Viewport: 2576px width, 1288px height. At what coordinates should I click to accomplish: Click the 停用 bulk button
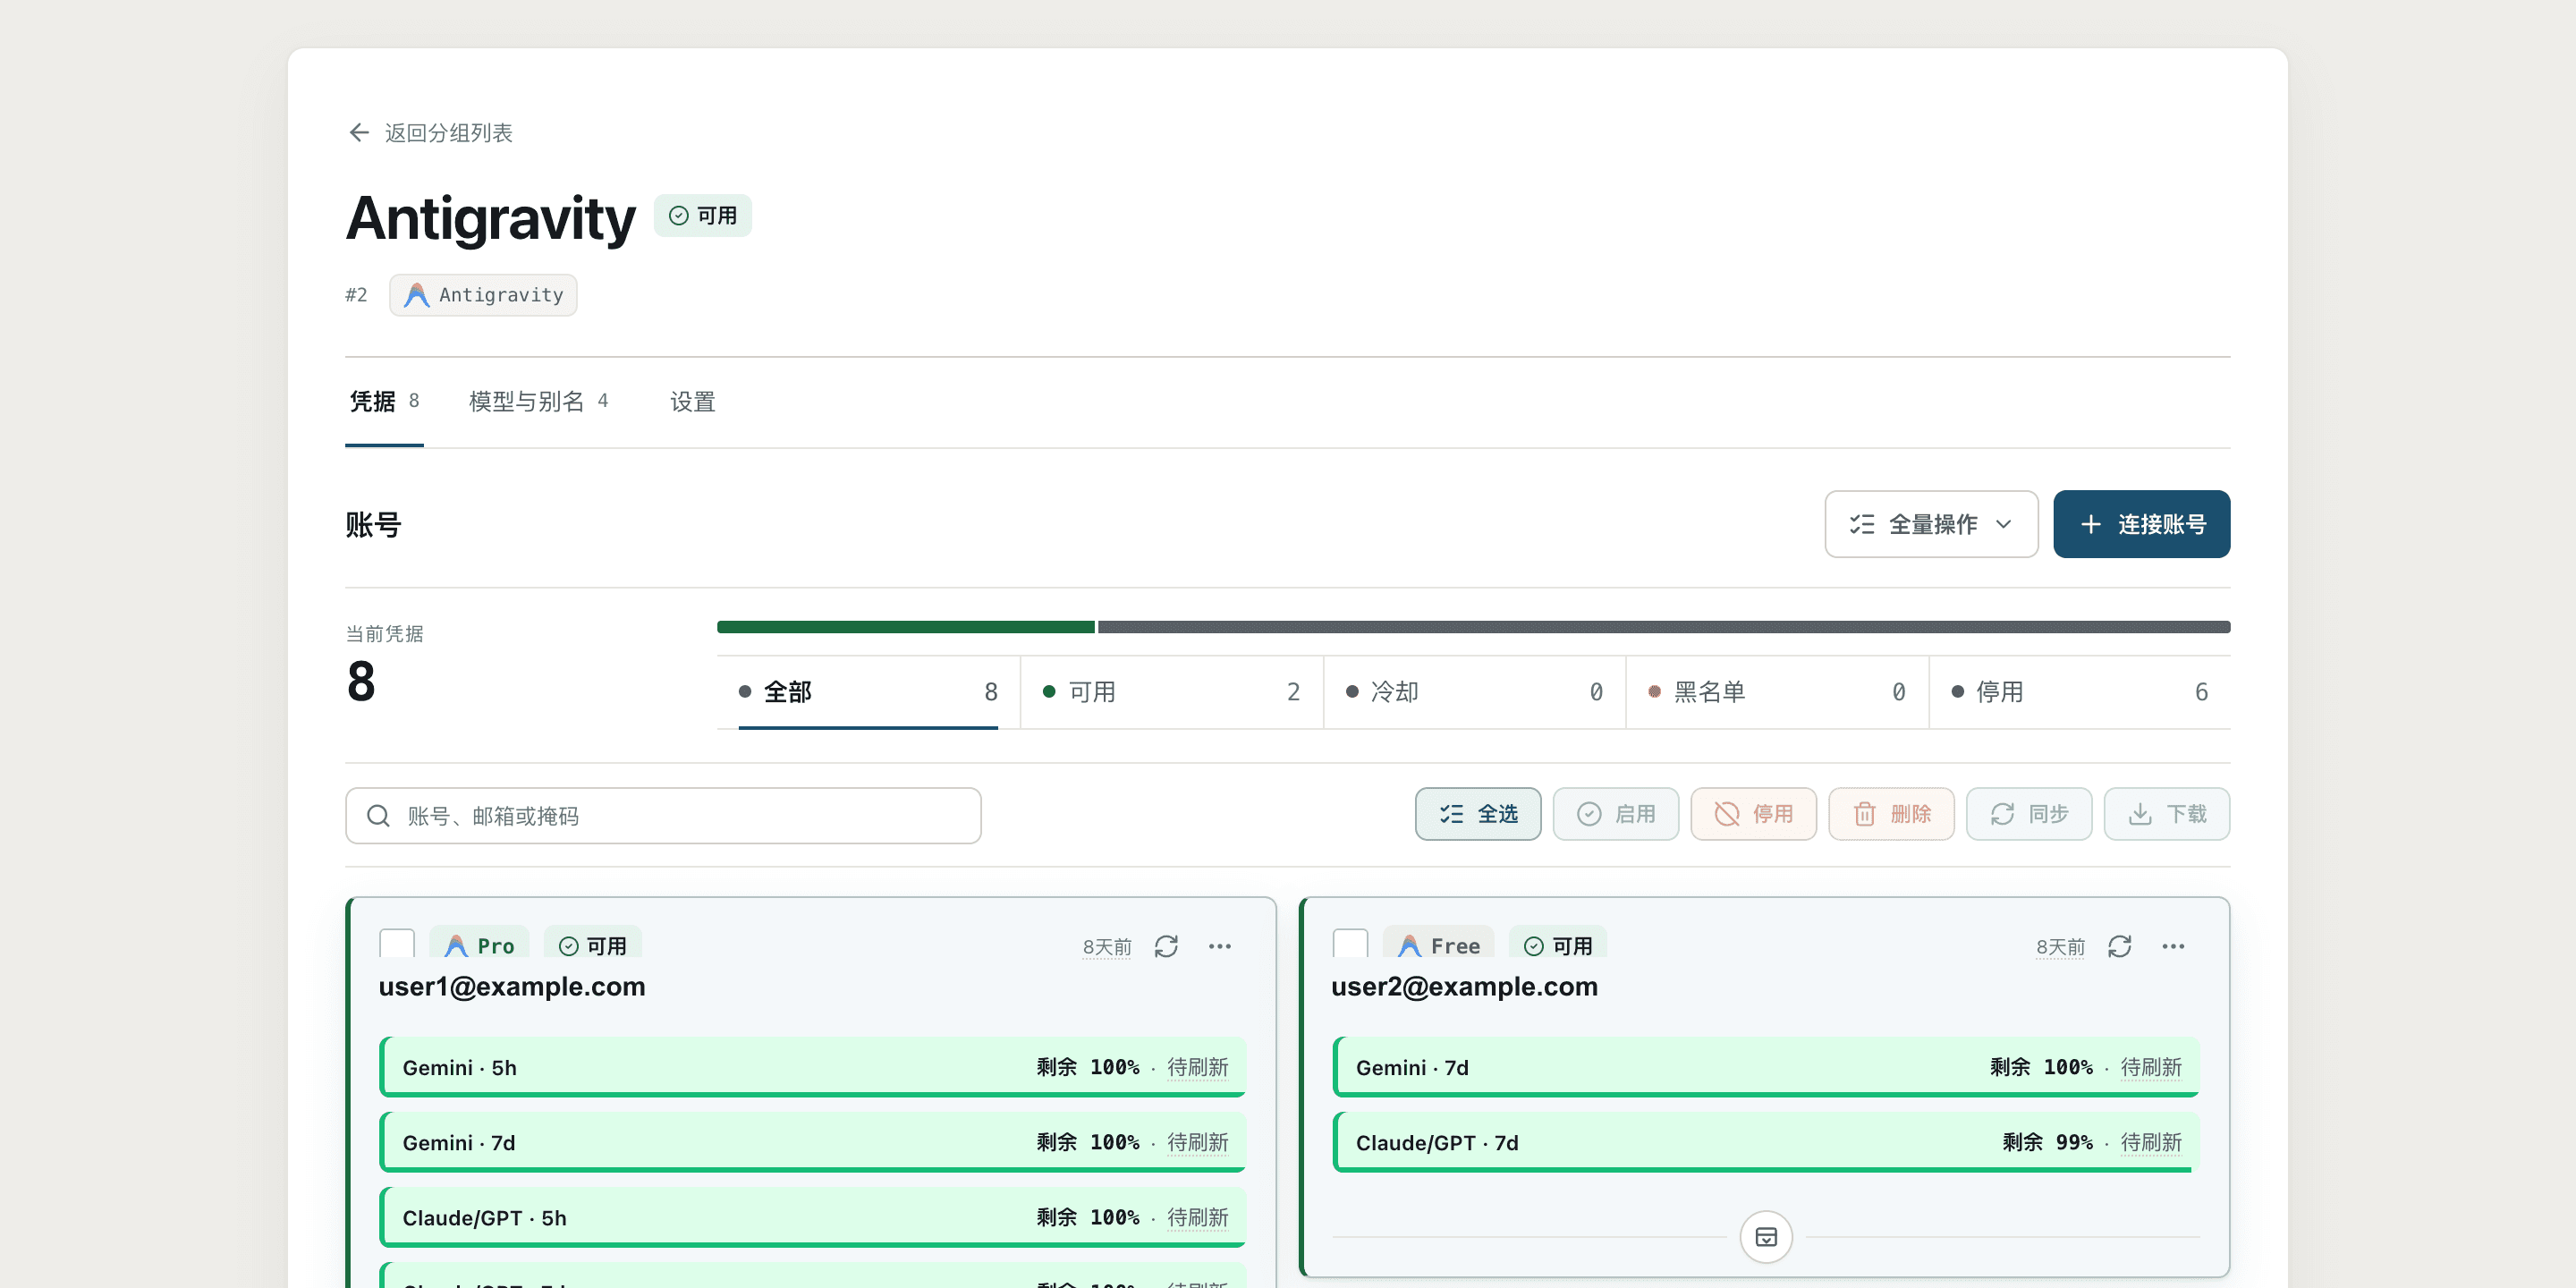[x=1754, y=814]
